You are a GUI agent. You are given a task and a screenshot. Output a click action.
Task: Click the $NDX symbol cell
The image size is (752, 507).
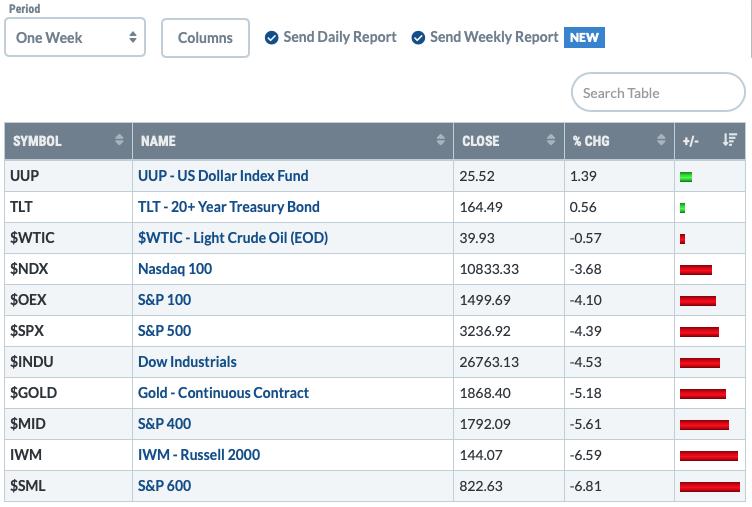tap(69, 269)
